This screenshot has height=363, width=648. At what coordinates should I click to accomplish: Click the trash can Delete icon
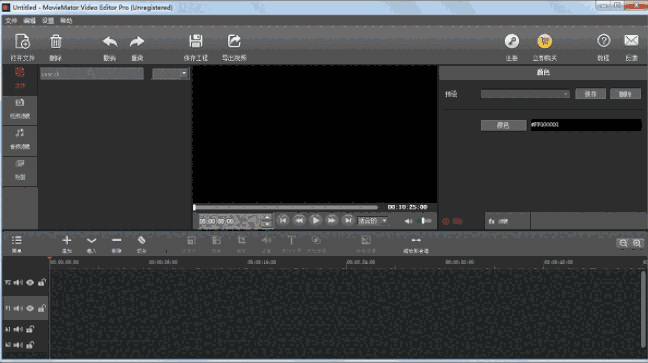(56, 41)
